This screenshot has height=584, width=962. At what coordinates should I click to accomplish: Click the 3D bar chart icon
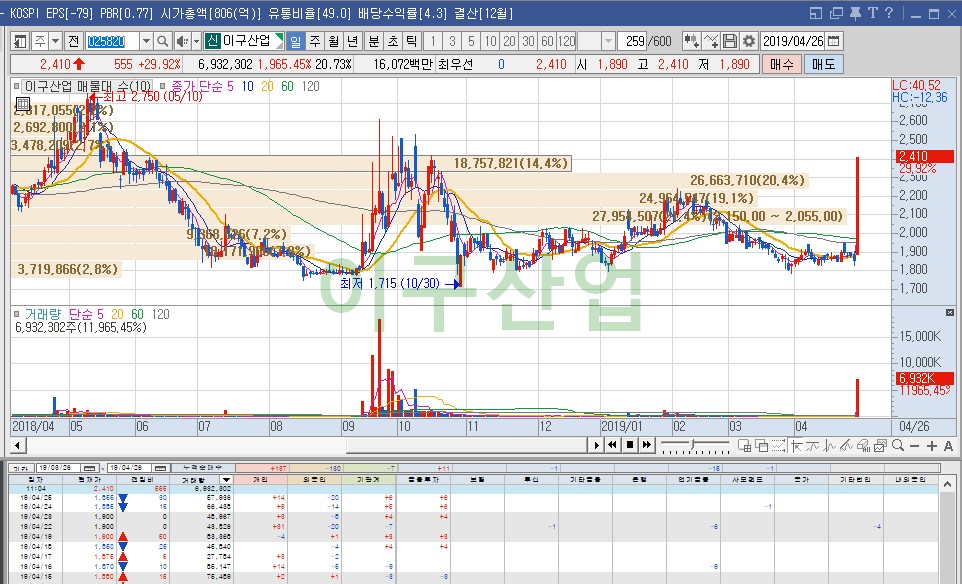[x=864, y=445]
